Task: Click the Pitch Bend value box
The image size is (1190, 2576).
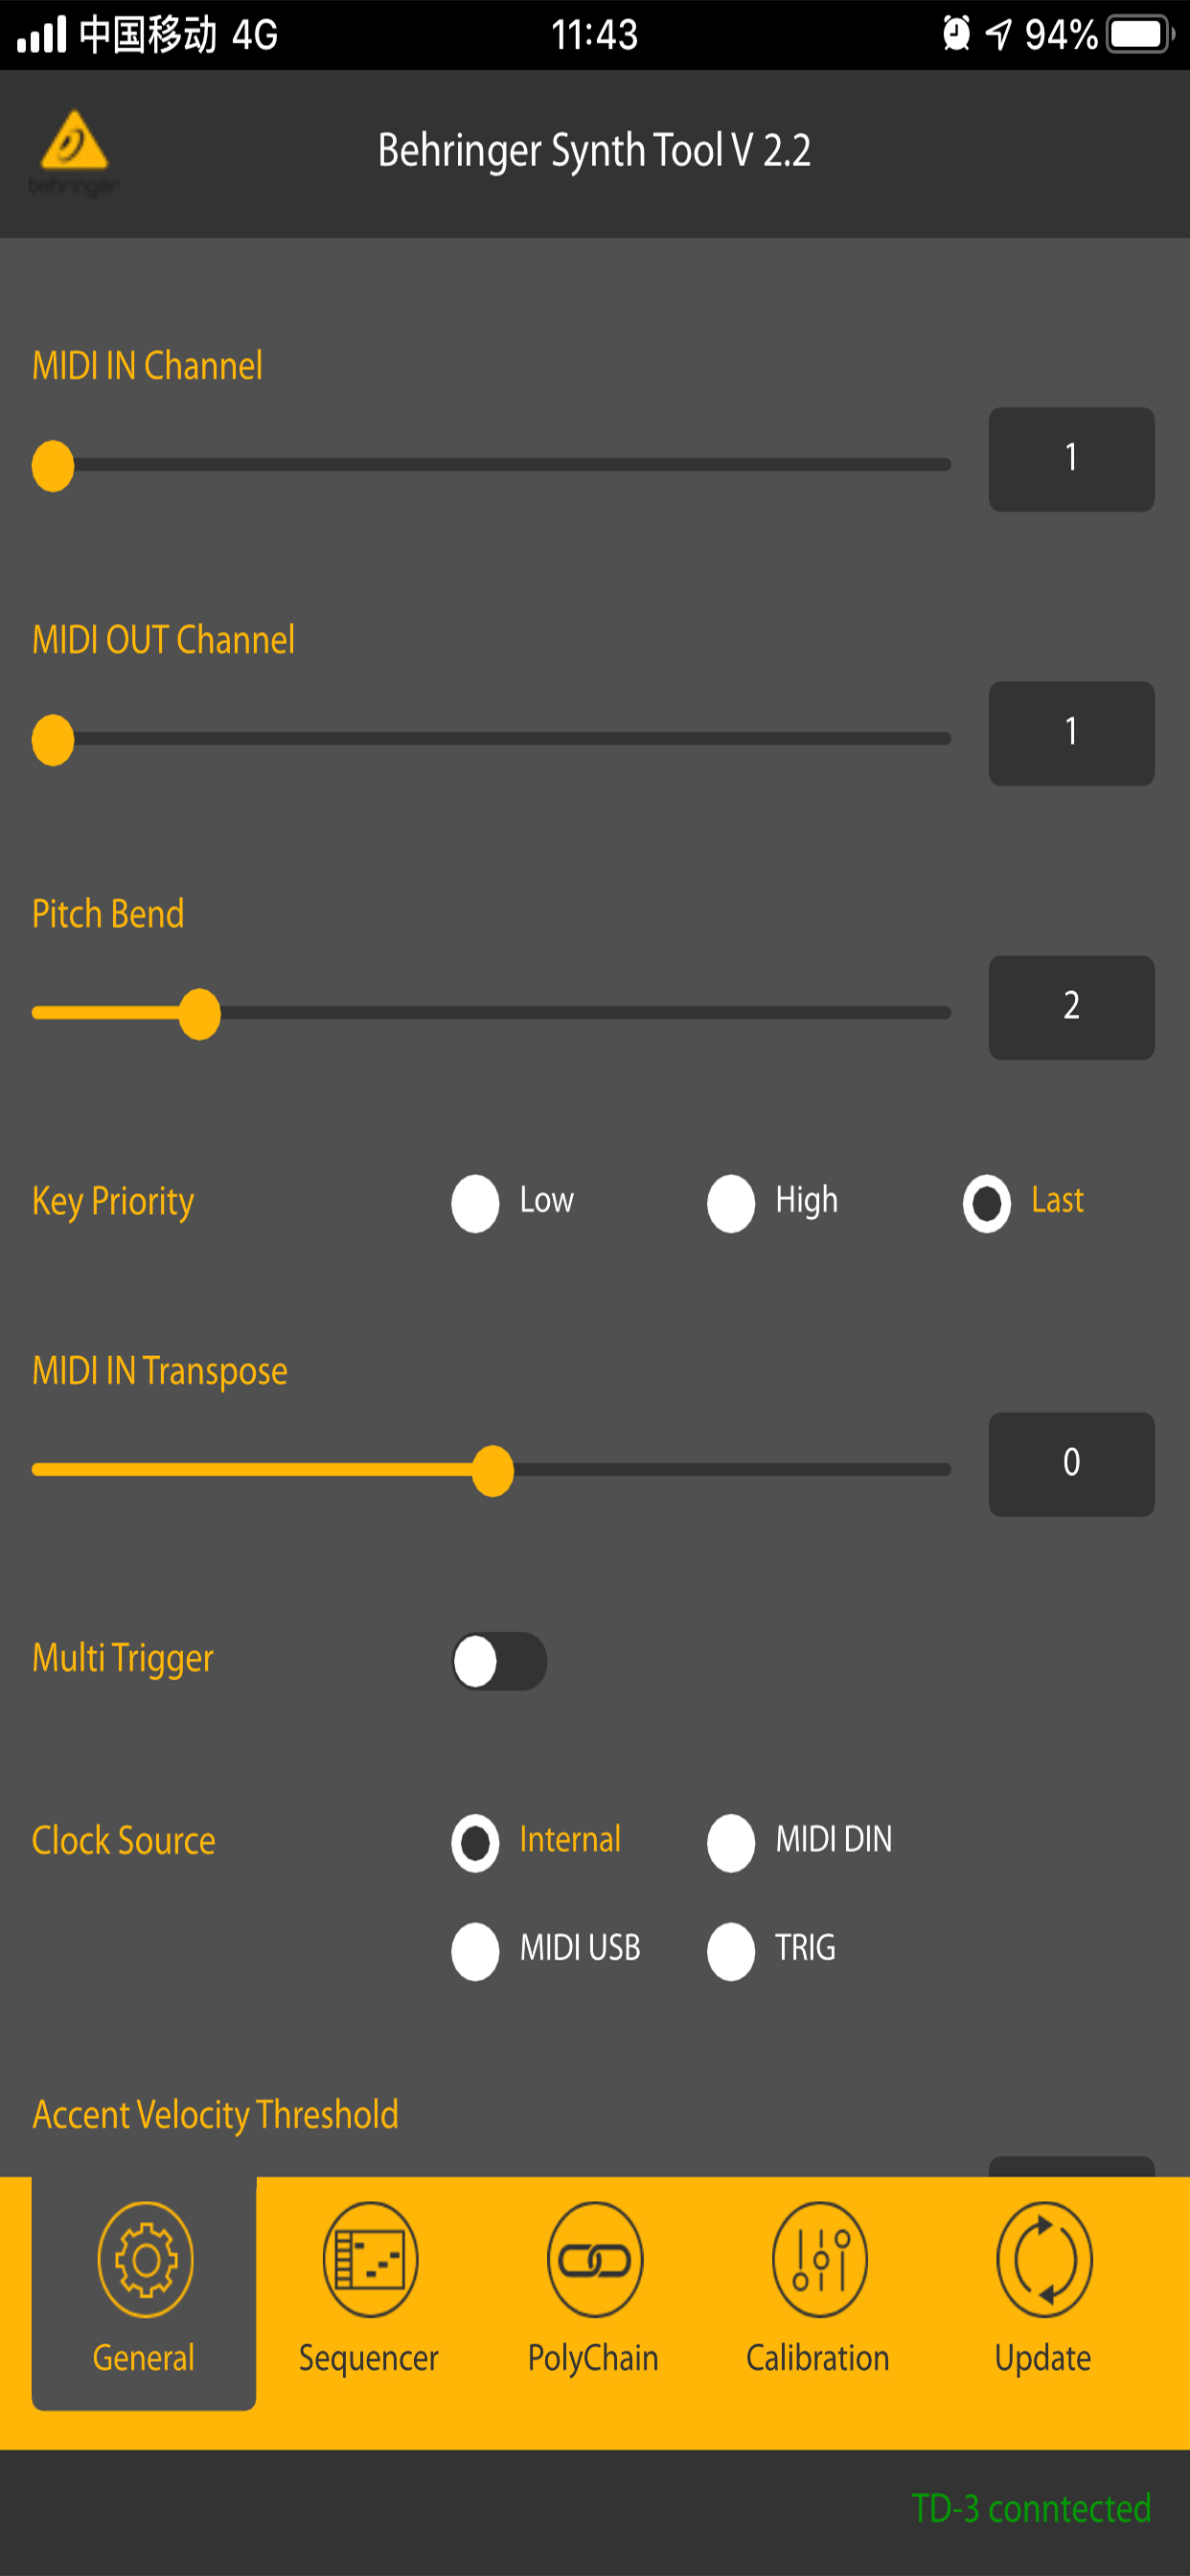Action: point(1071,1007)
